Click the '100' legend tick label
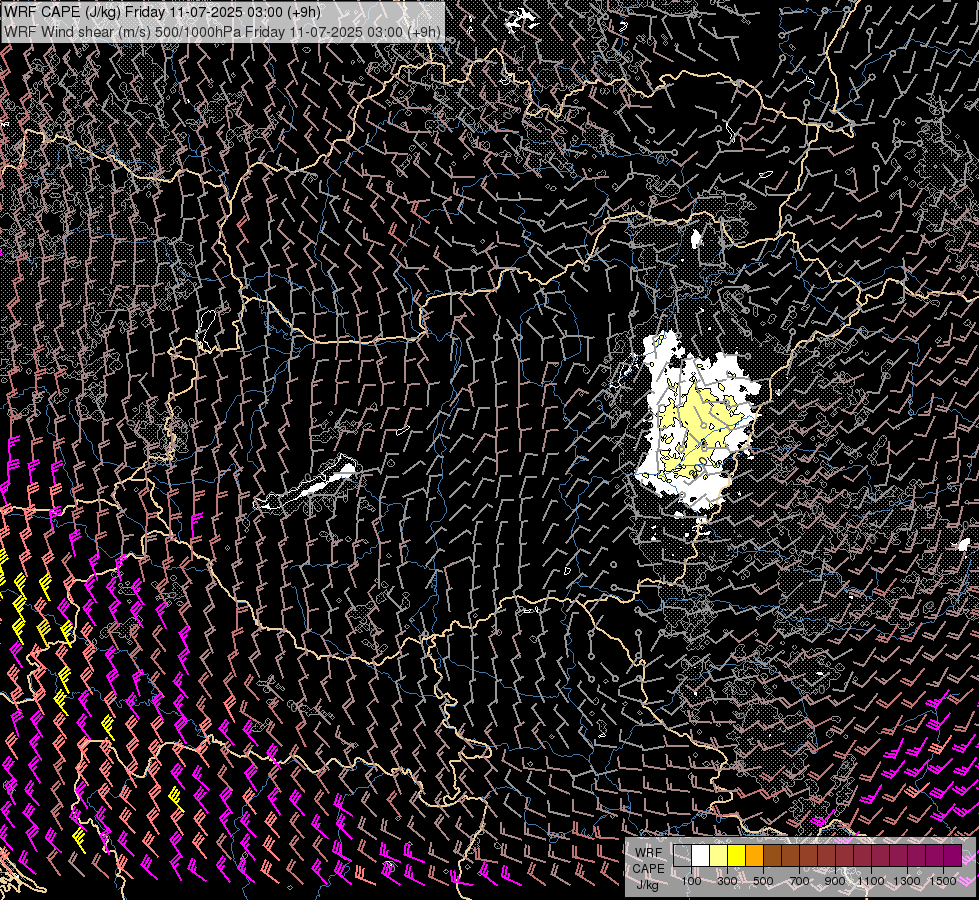Image resolution: width=979 pixels, height=900 pixels. pyautogui.click(x=691, y=881)
